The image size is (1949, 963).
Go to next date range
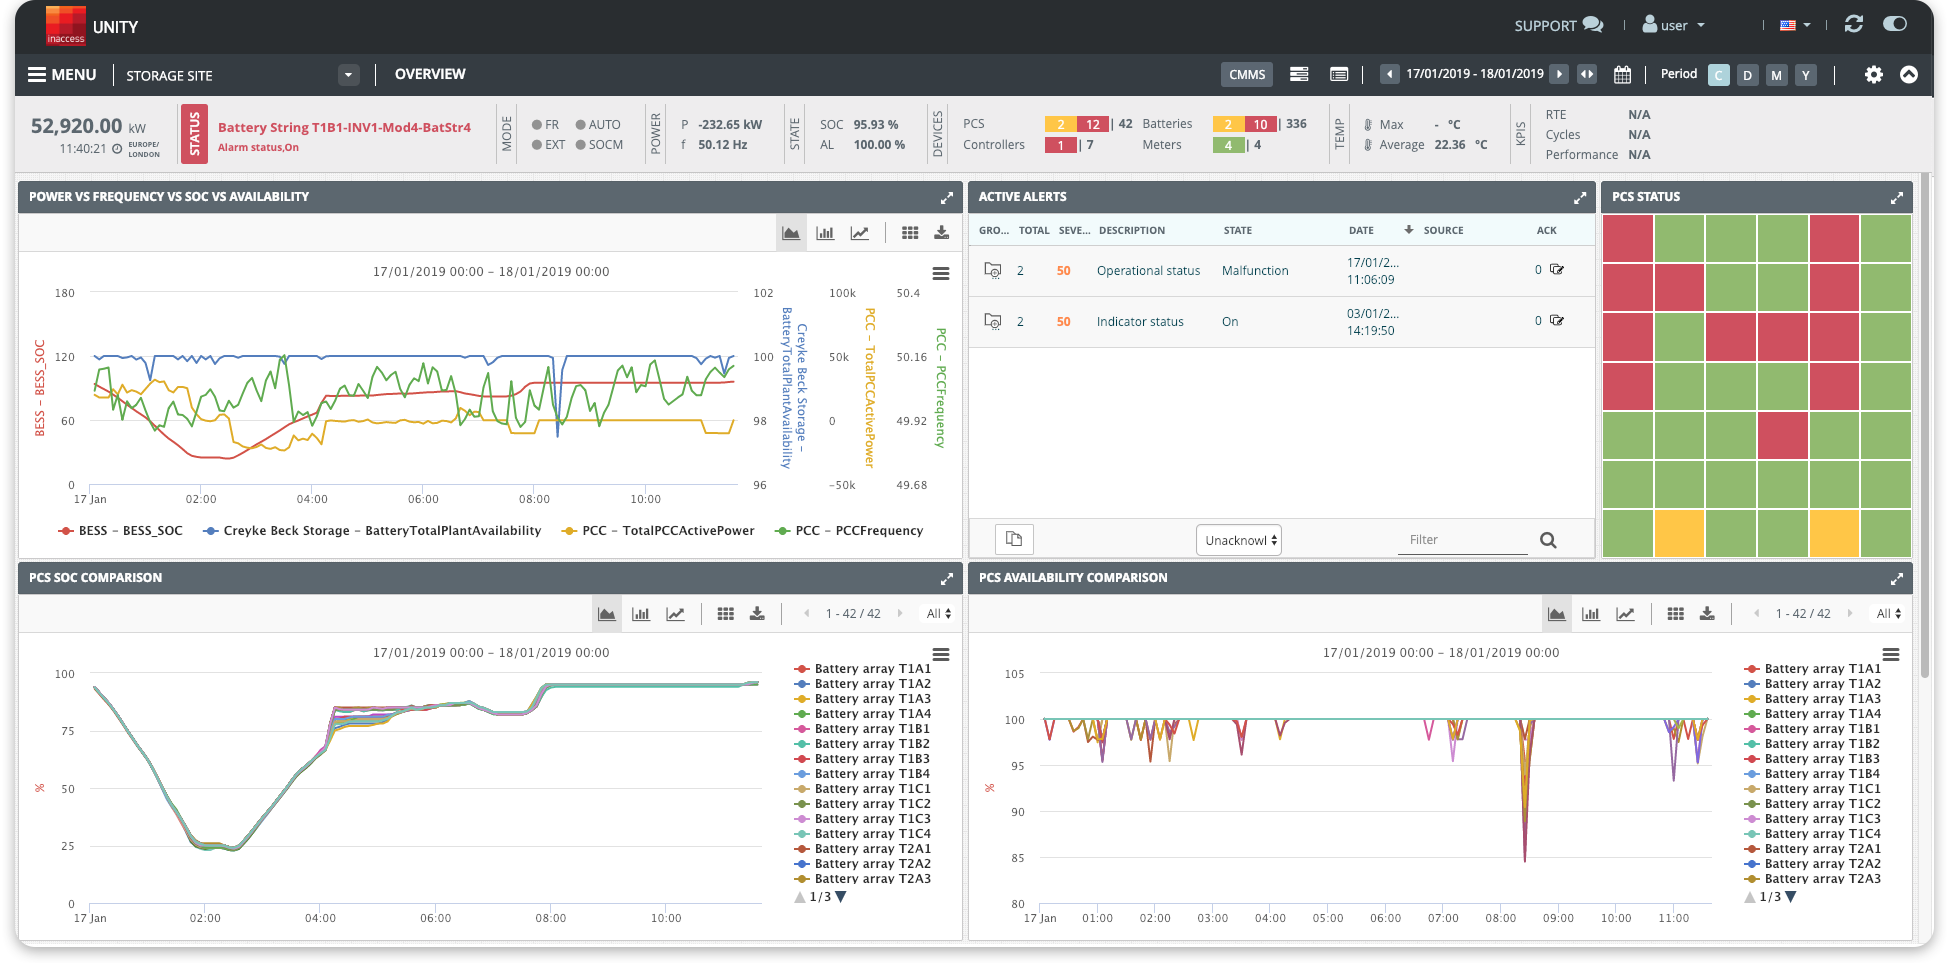coord(1559,74)
